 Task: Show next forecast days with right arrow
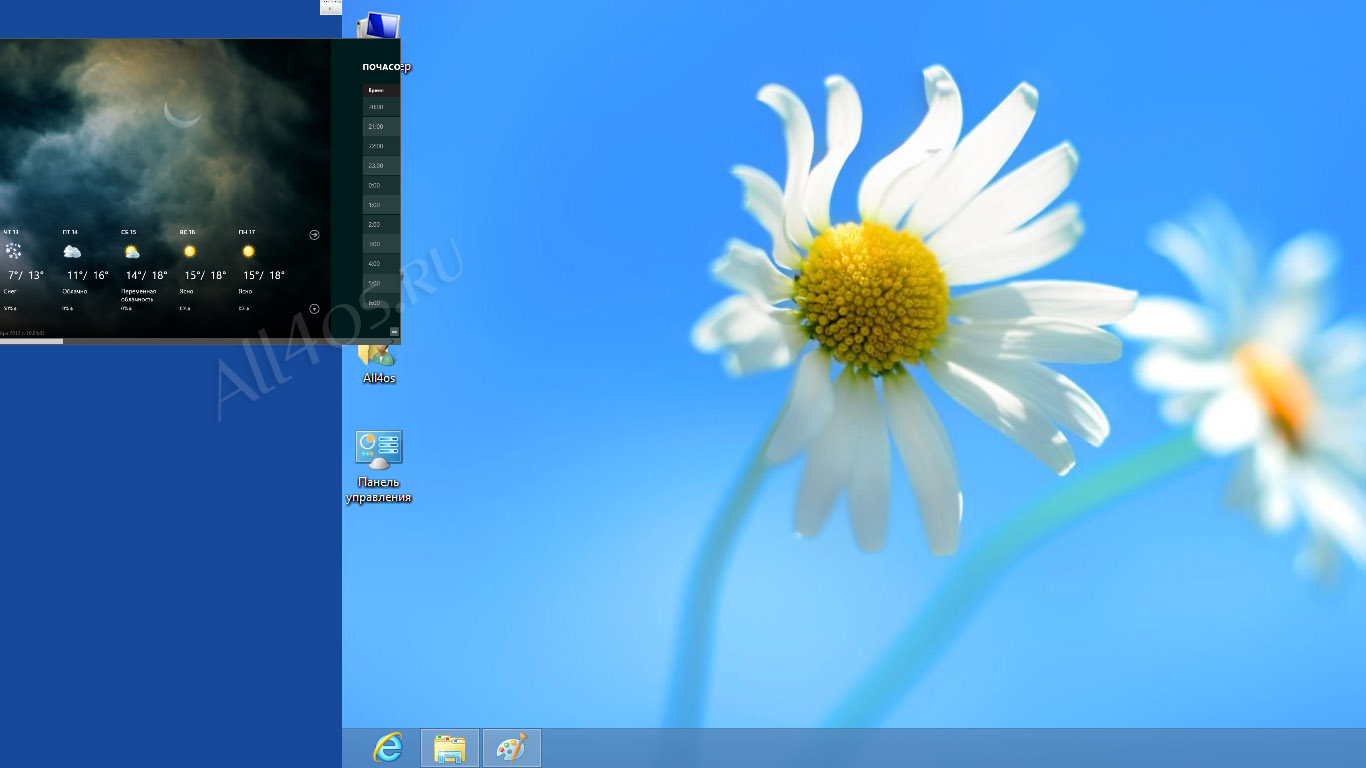(x=314, y=234)
